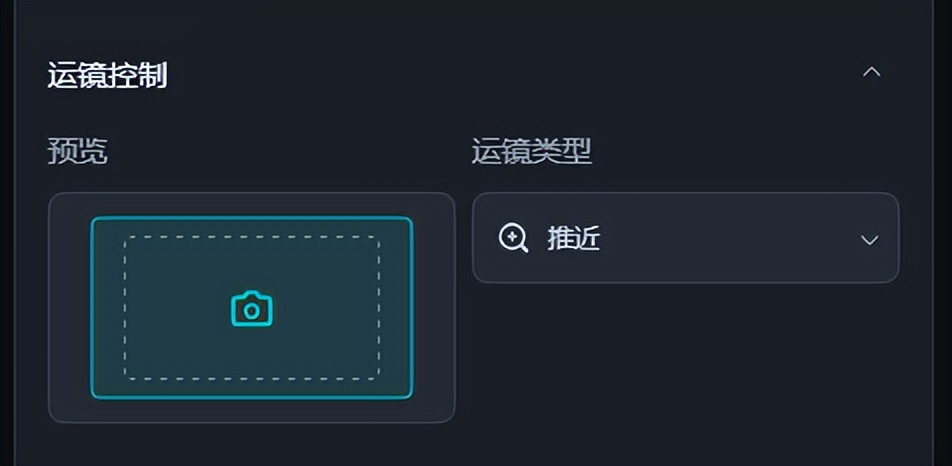Screen dimensions: 952x466
Task: Click the 预览 label
Action: [77, 152]
